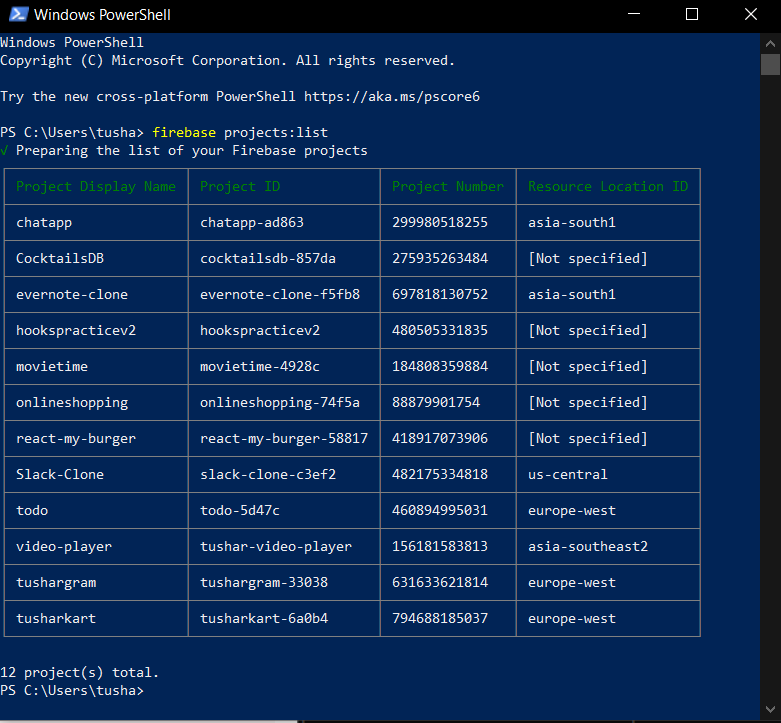The width and height of the screenshot is (781, 723).
Task: Click the 'chatapp-ad863' project ID
Action: [x=252, y=223]
